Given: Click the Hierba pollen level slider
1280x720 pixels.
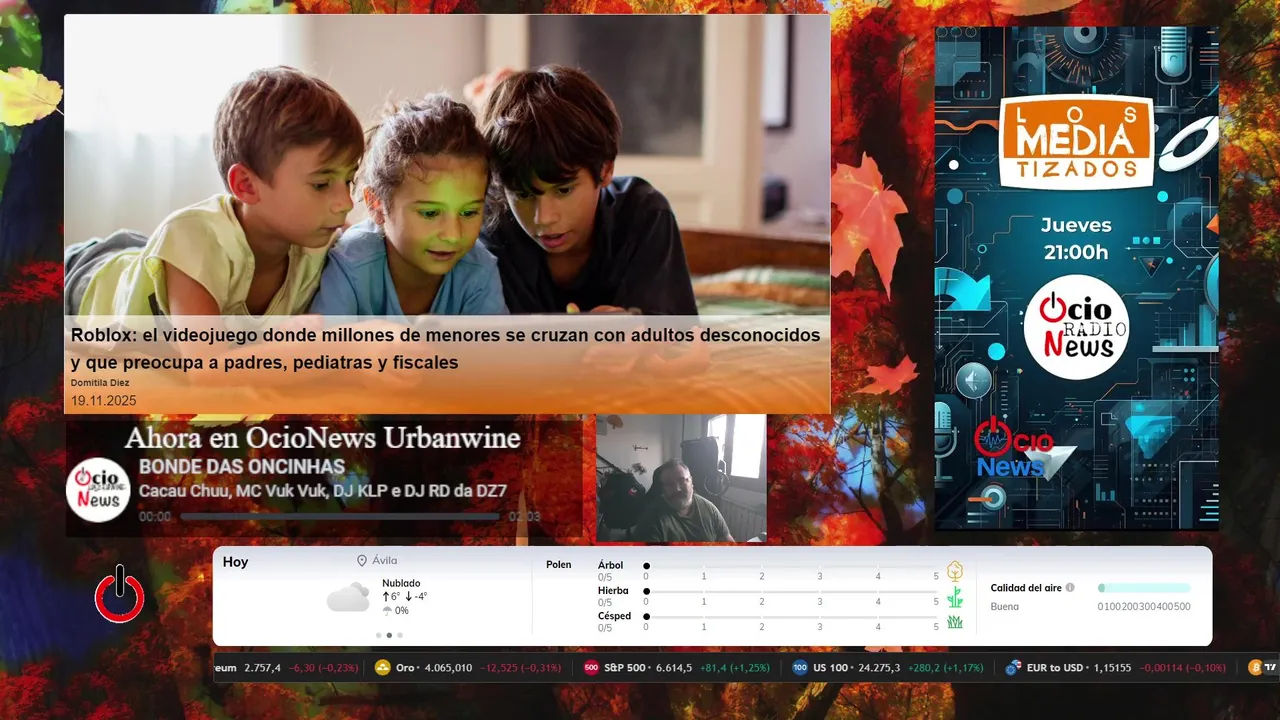Looking at the screenshot, I should pyautogui.click(x=791, y=591).
